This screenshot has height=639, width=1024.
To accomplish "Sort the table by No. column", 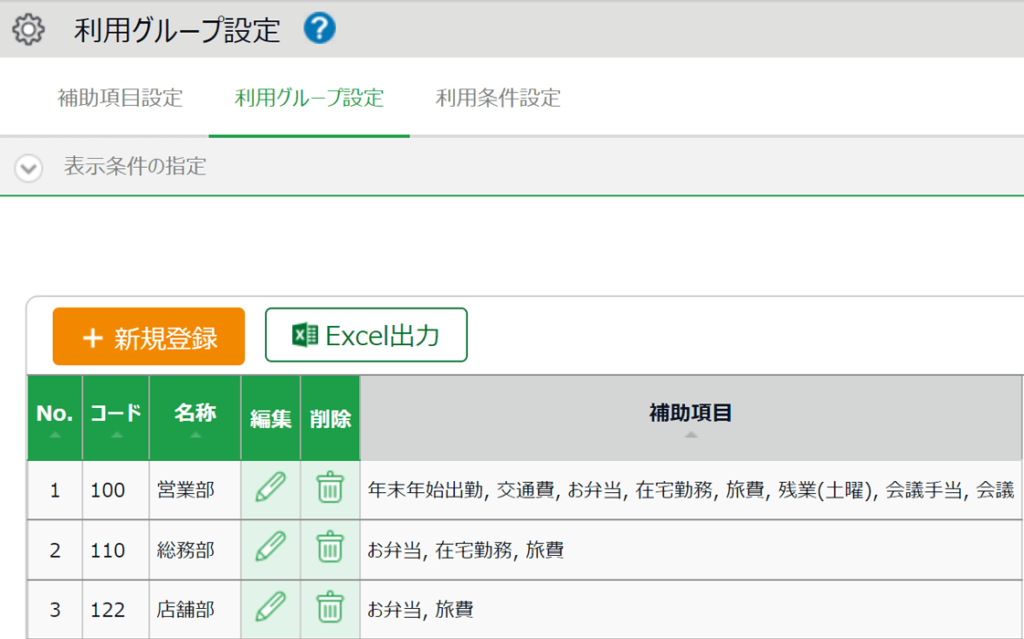I will click(x=54, y=418).
